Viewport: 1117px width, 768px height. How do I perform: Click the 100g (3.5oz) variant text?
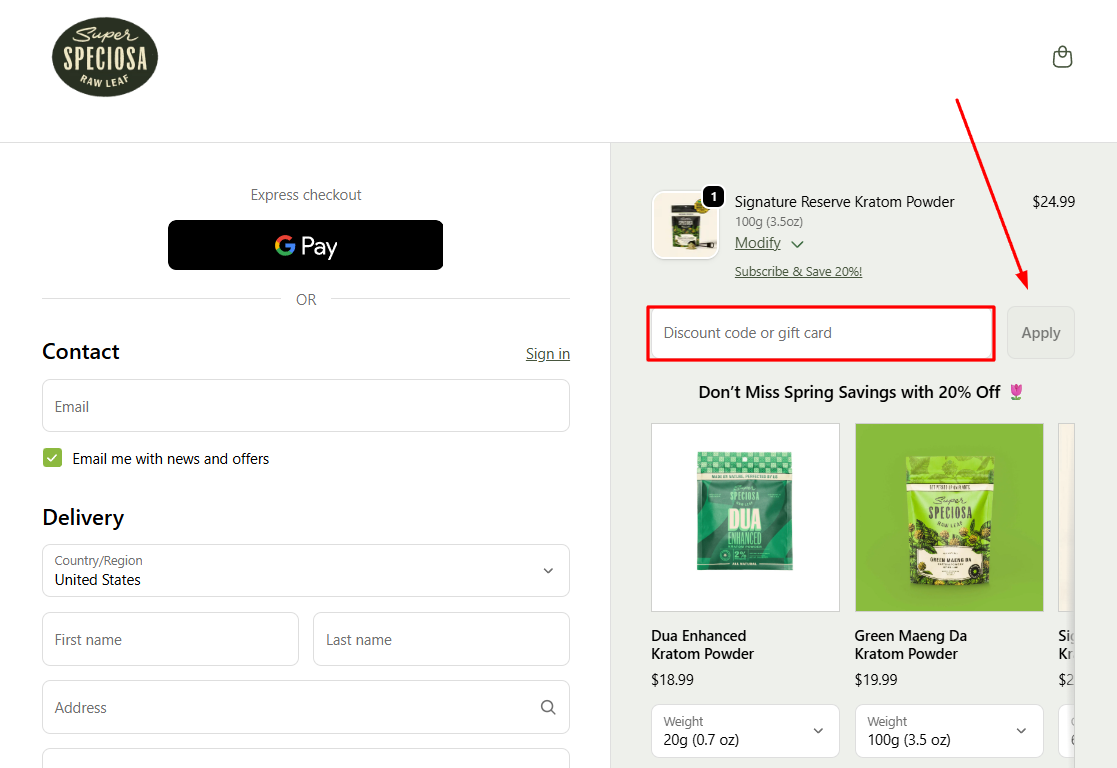(x=769, y=222)
